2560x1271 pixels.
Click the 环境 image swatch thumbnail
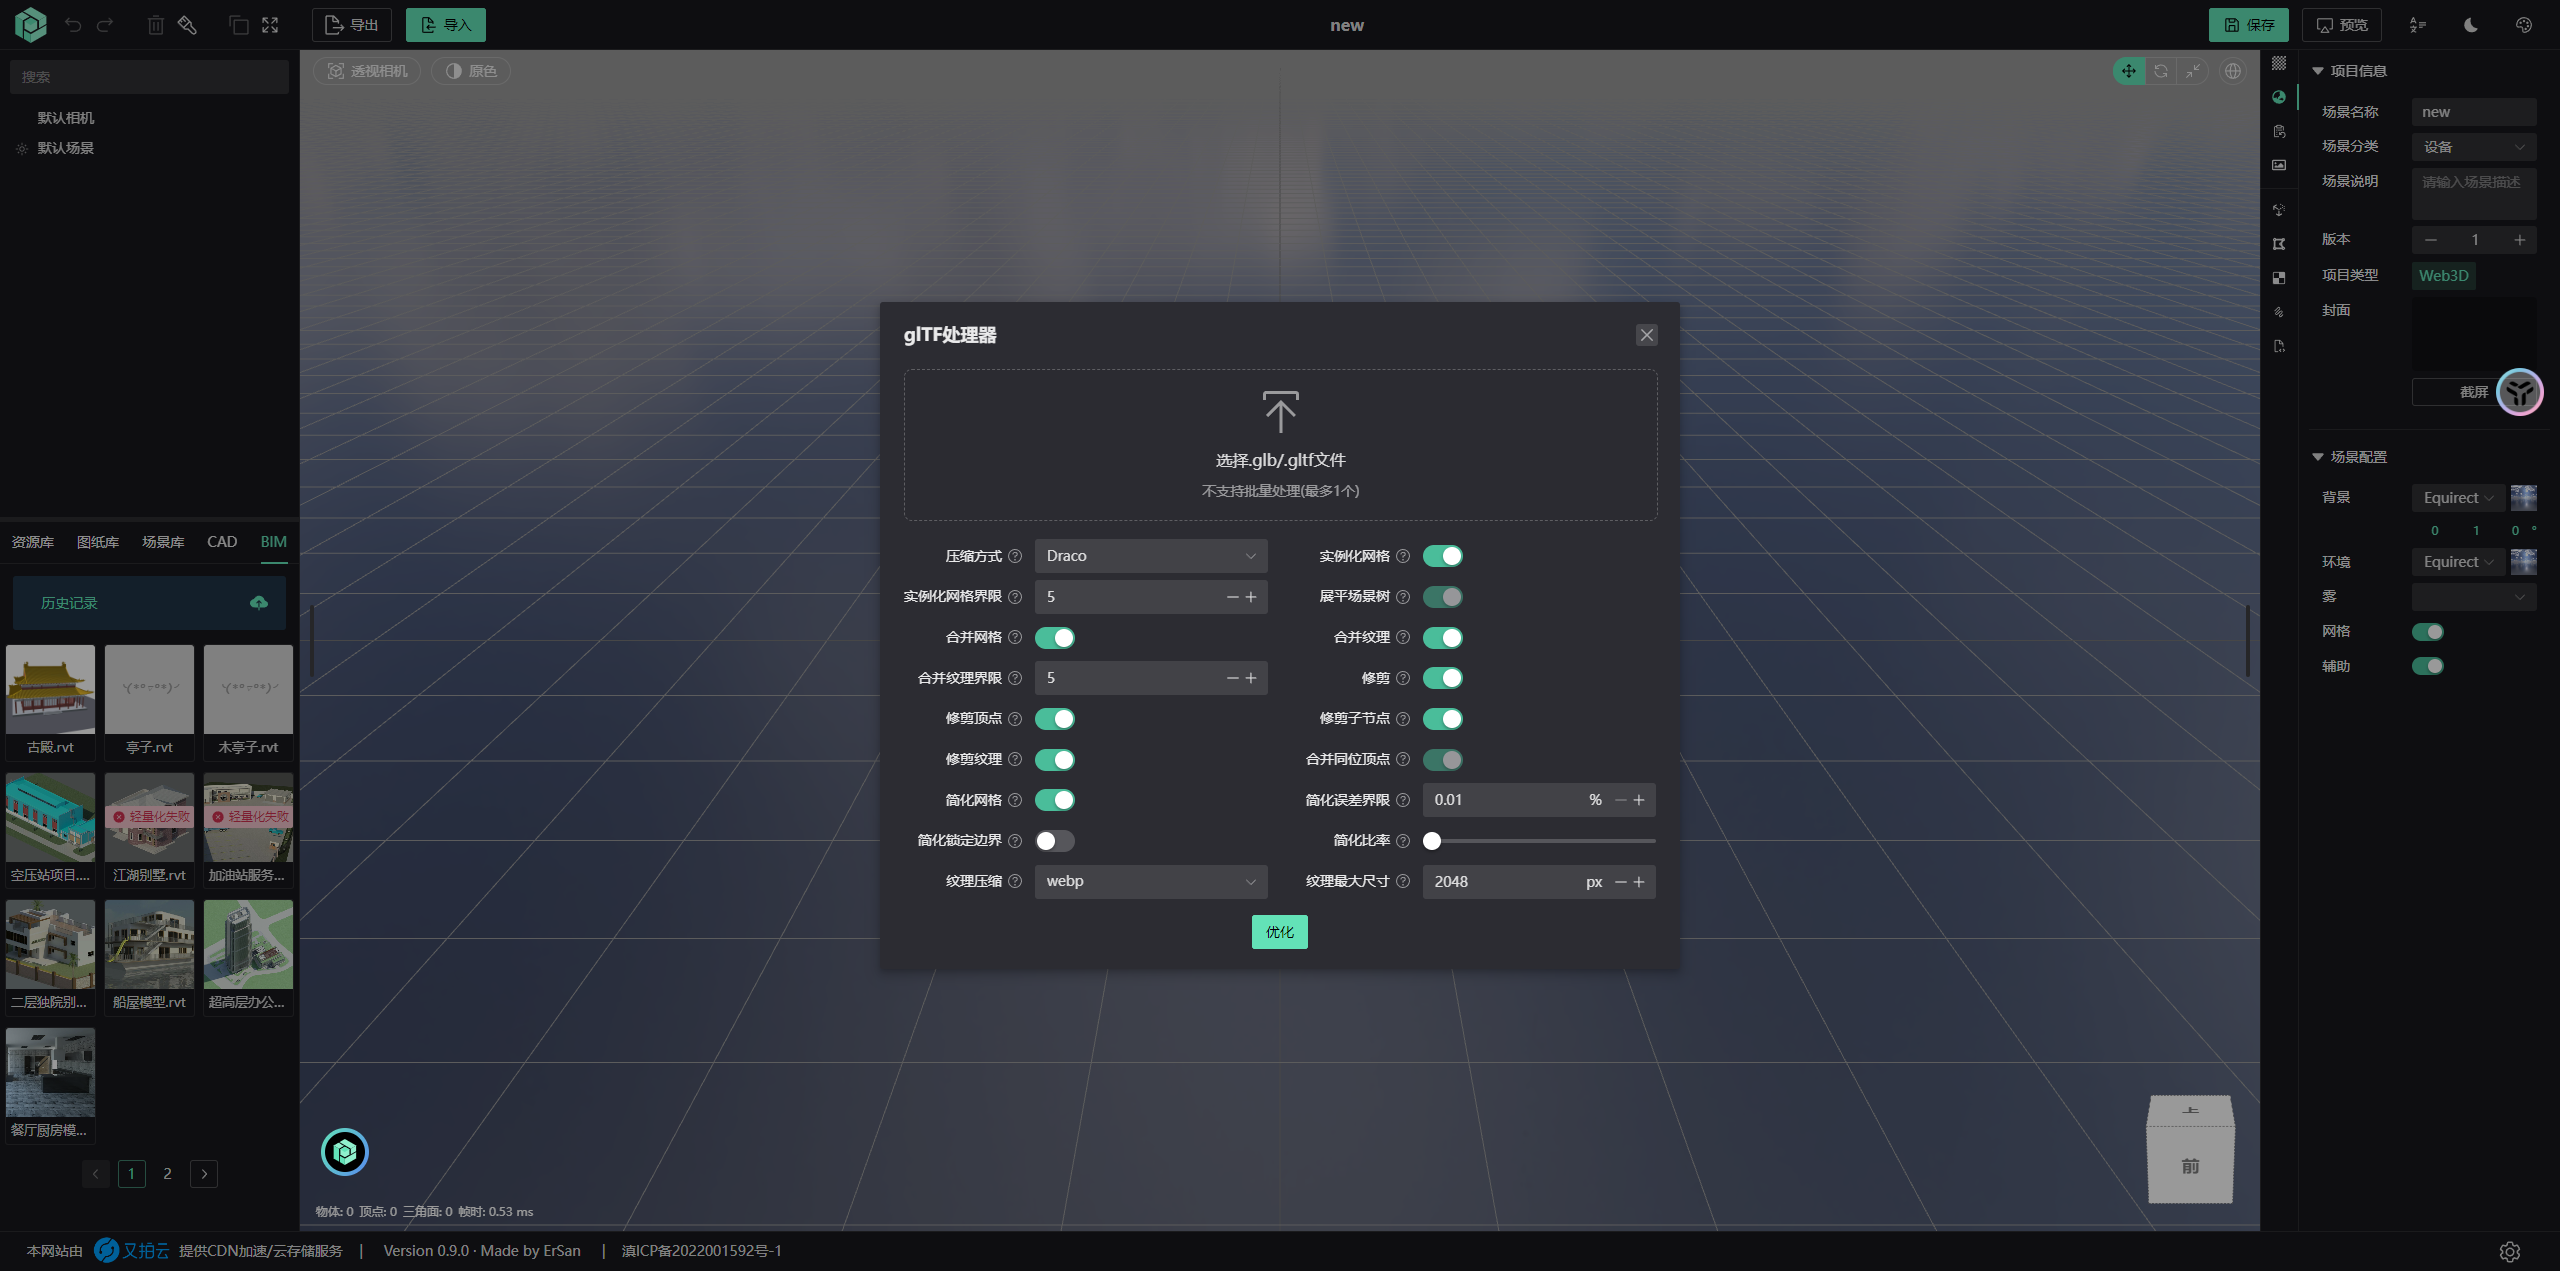pos(2524,562)
